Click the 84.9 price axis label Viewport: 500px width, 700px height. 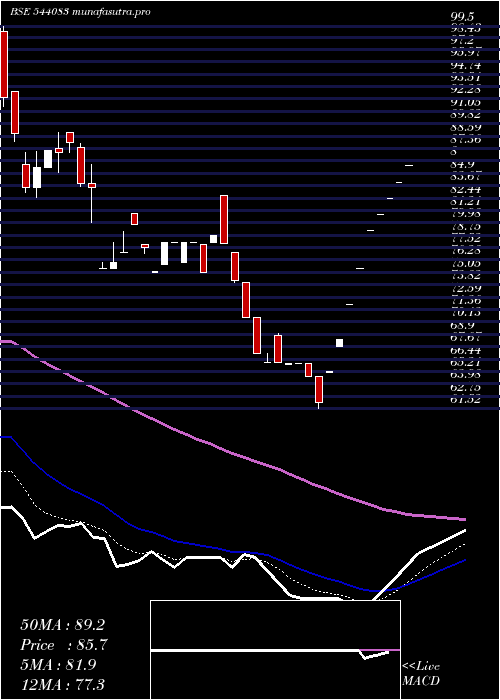462,165
